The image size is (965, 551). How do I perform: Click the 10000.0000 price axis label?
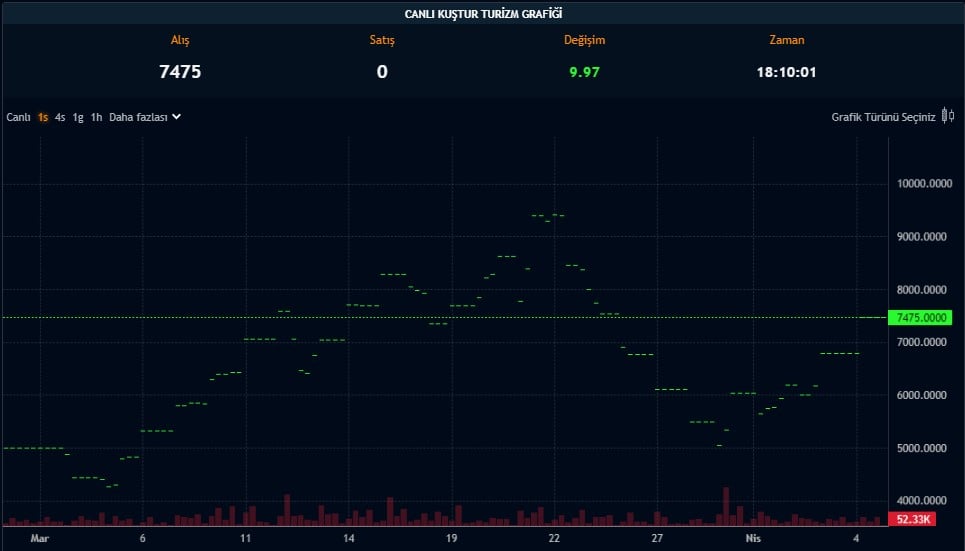click(921, 184)
